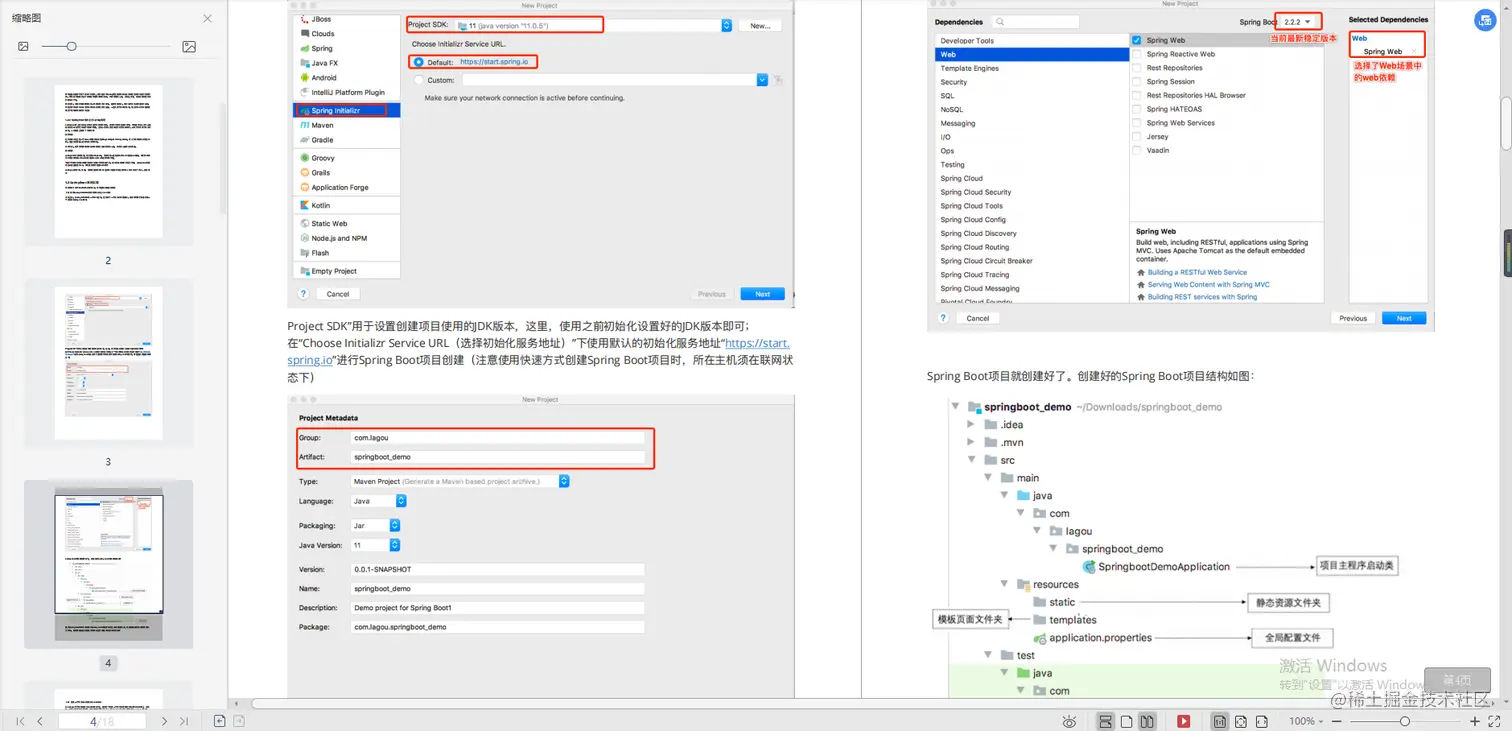The image size is (1512, 731).
Task: Close the 缩略图 thumbnail panel
Action: coord(207,19)
